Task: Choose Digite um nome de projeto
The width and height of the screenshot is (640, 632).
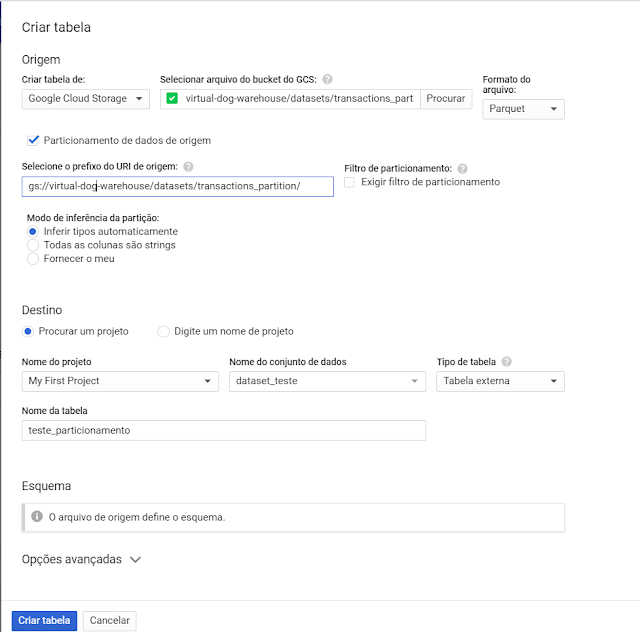Action: tap(163, 332)
